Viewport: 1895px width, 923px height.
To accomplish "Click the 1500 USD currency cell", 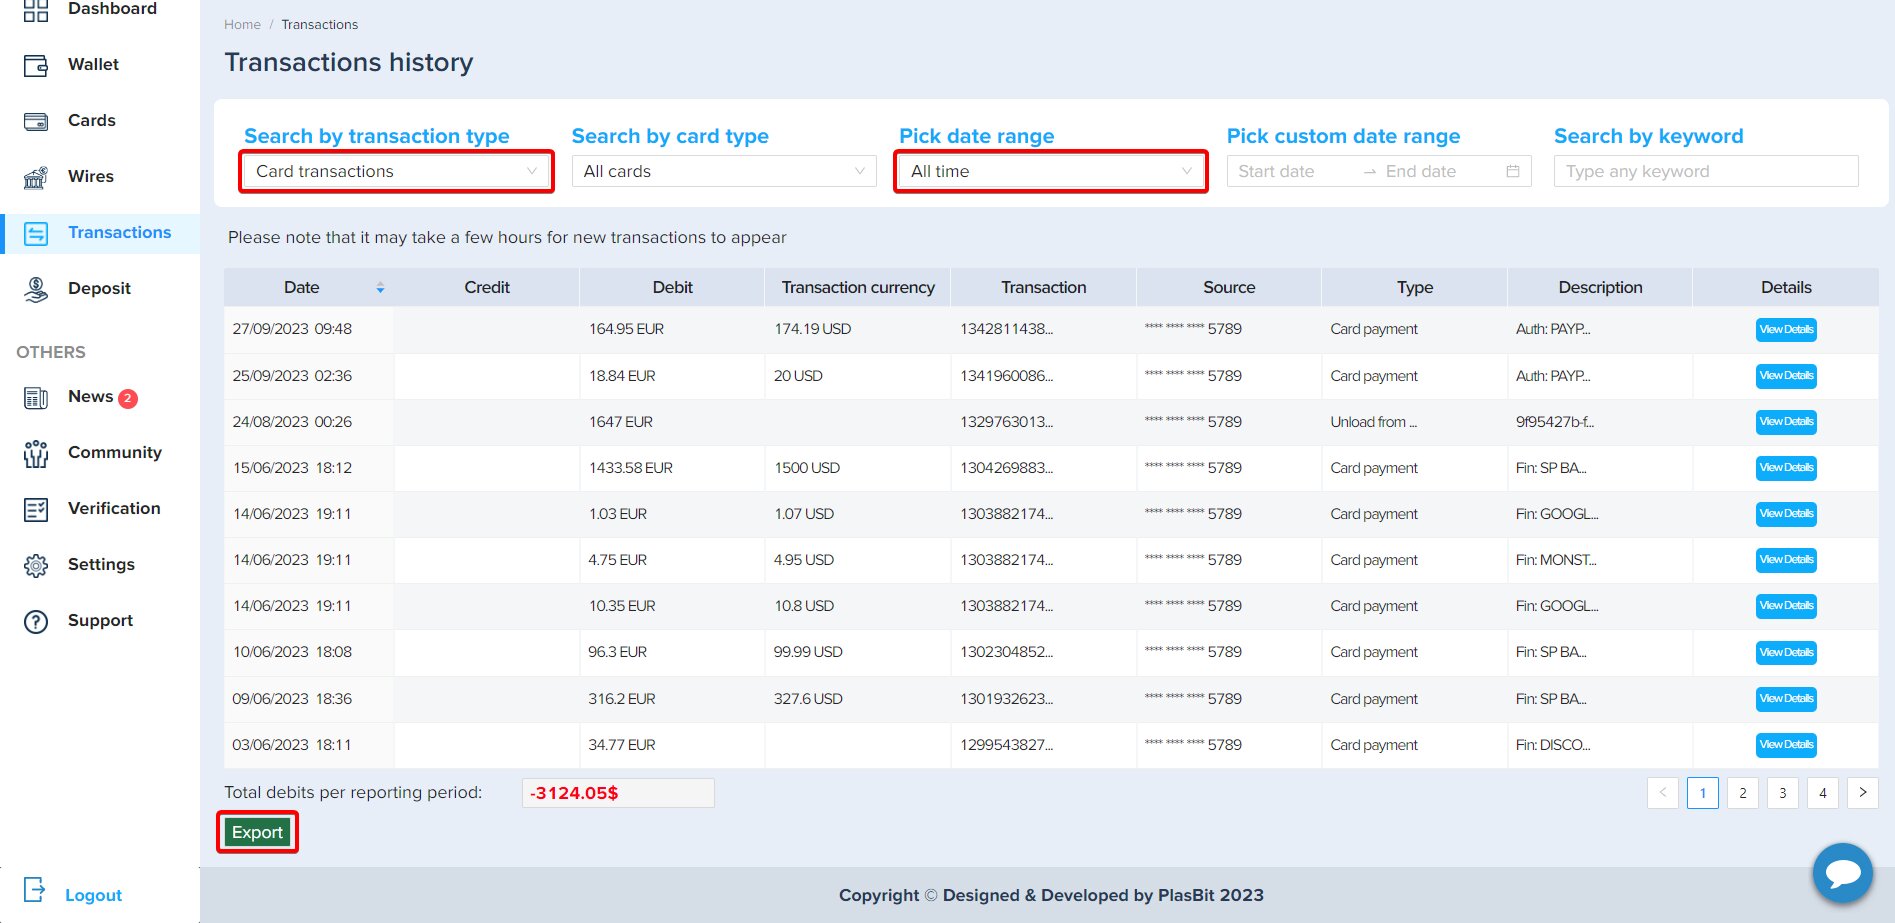I will coord(858,468).
